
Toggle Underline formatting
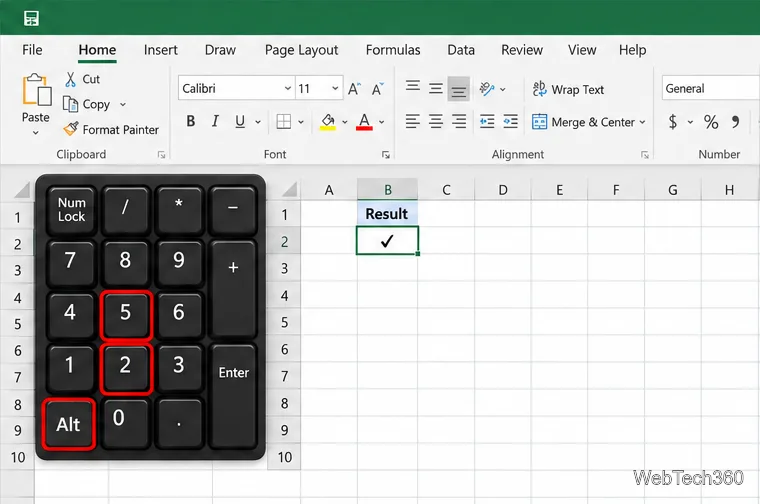coord(240,122)
